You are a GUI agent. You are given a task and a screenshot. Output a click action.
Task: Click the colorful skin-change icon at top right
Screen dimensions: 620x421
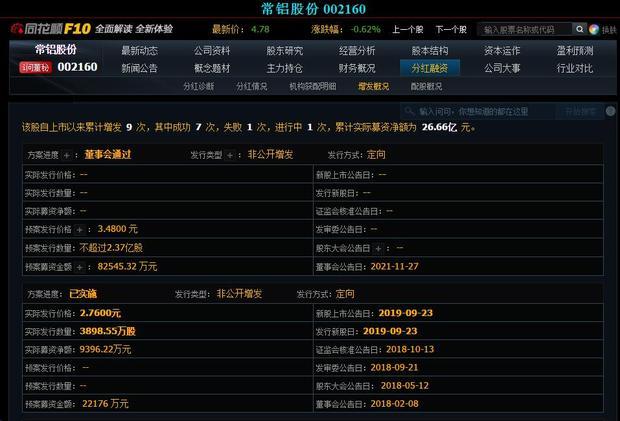pos(594,29)
